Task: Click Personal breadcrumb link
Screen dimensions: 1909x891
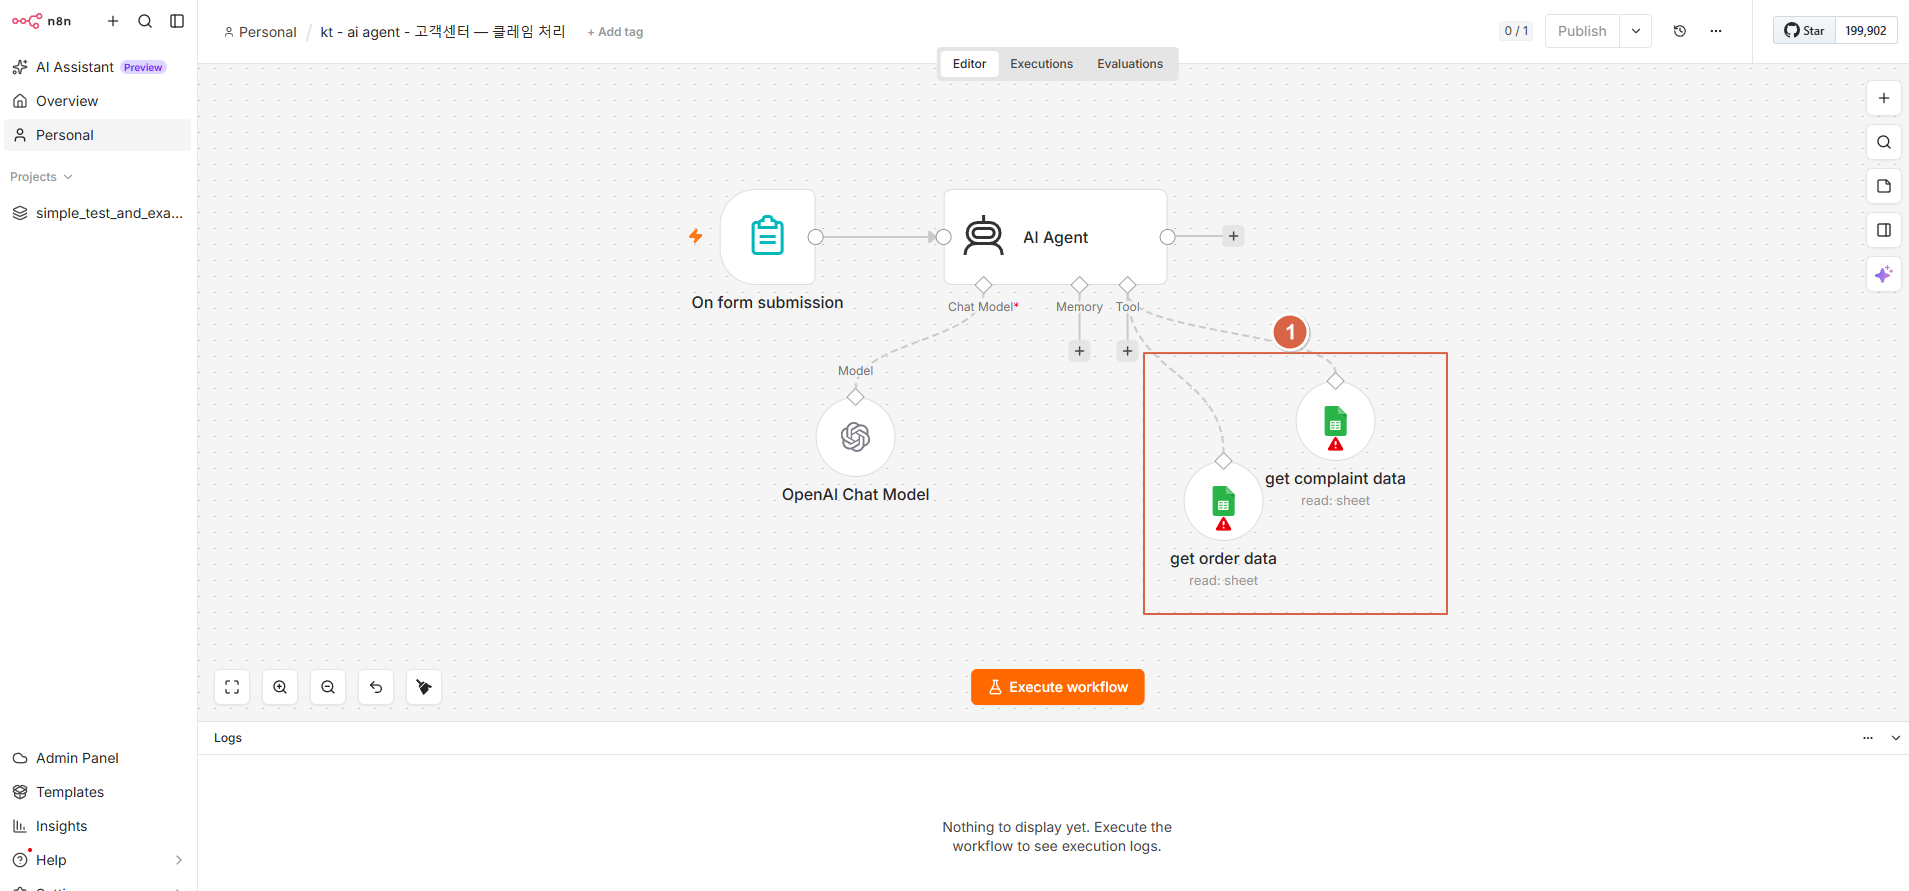Action: coord(260,32)
